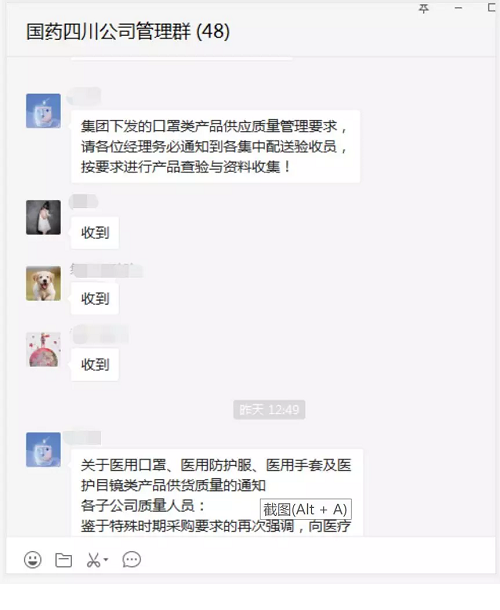Open the puppy dog avatar profile
The width and height of the screenshot is (500, 610).
[x=43, y=283]
